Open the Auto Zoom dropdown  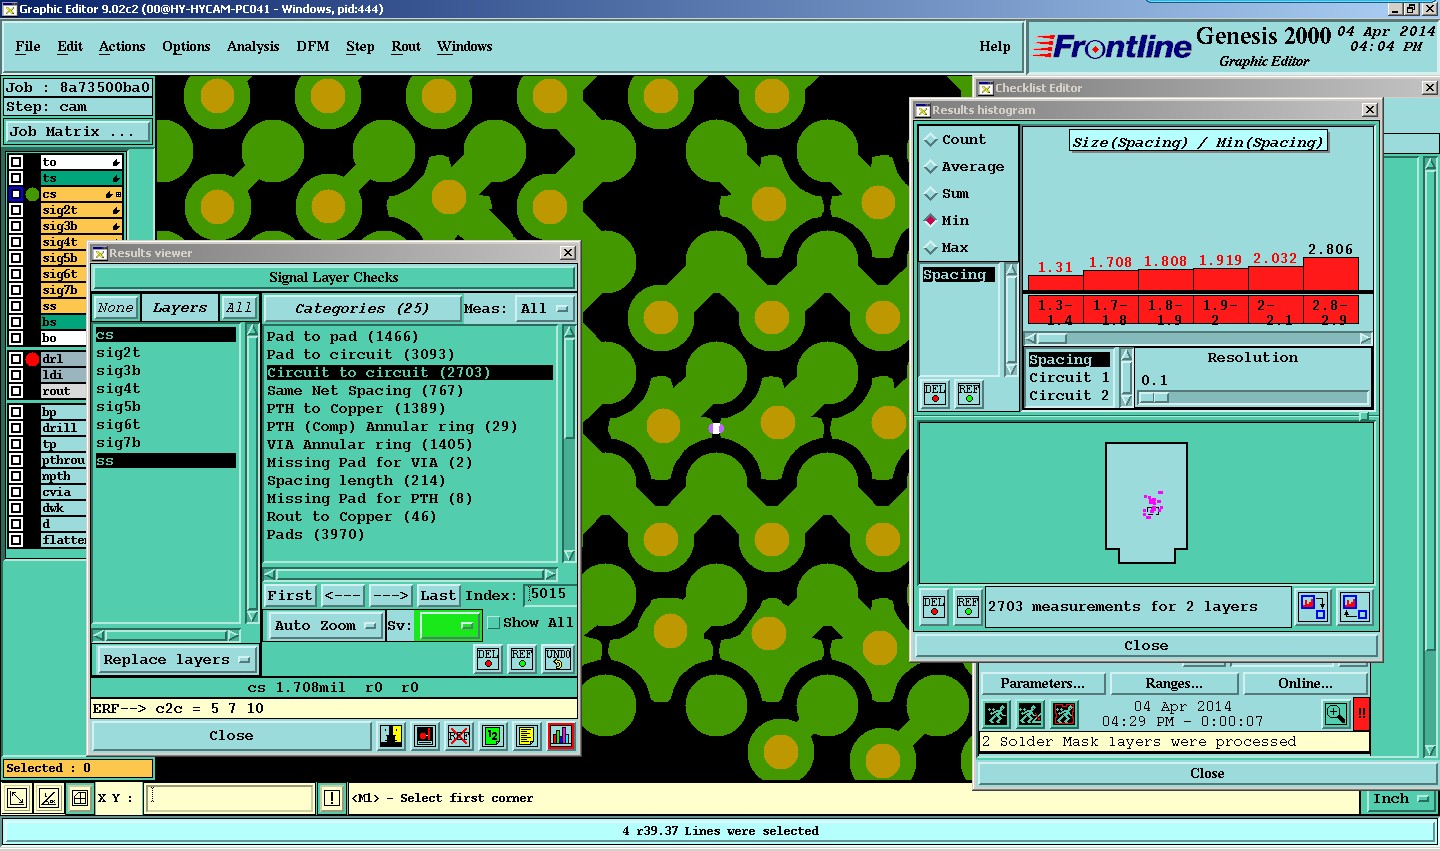coord(324,625)
